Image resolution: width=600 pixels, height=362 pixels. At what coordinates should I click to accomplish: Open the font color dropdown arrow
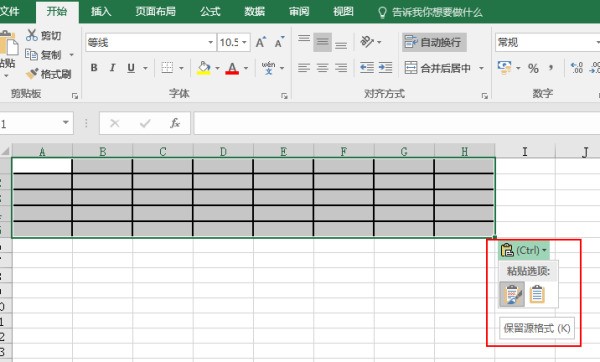click(x=246, y=68)
